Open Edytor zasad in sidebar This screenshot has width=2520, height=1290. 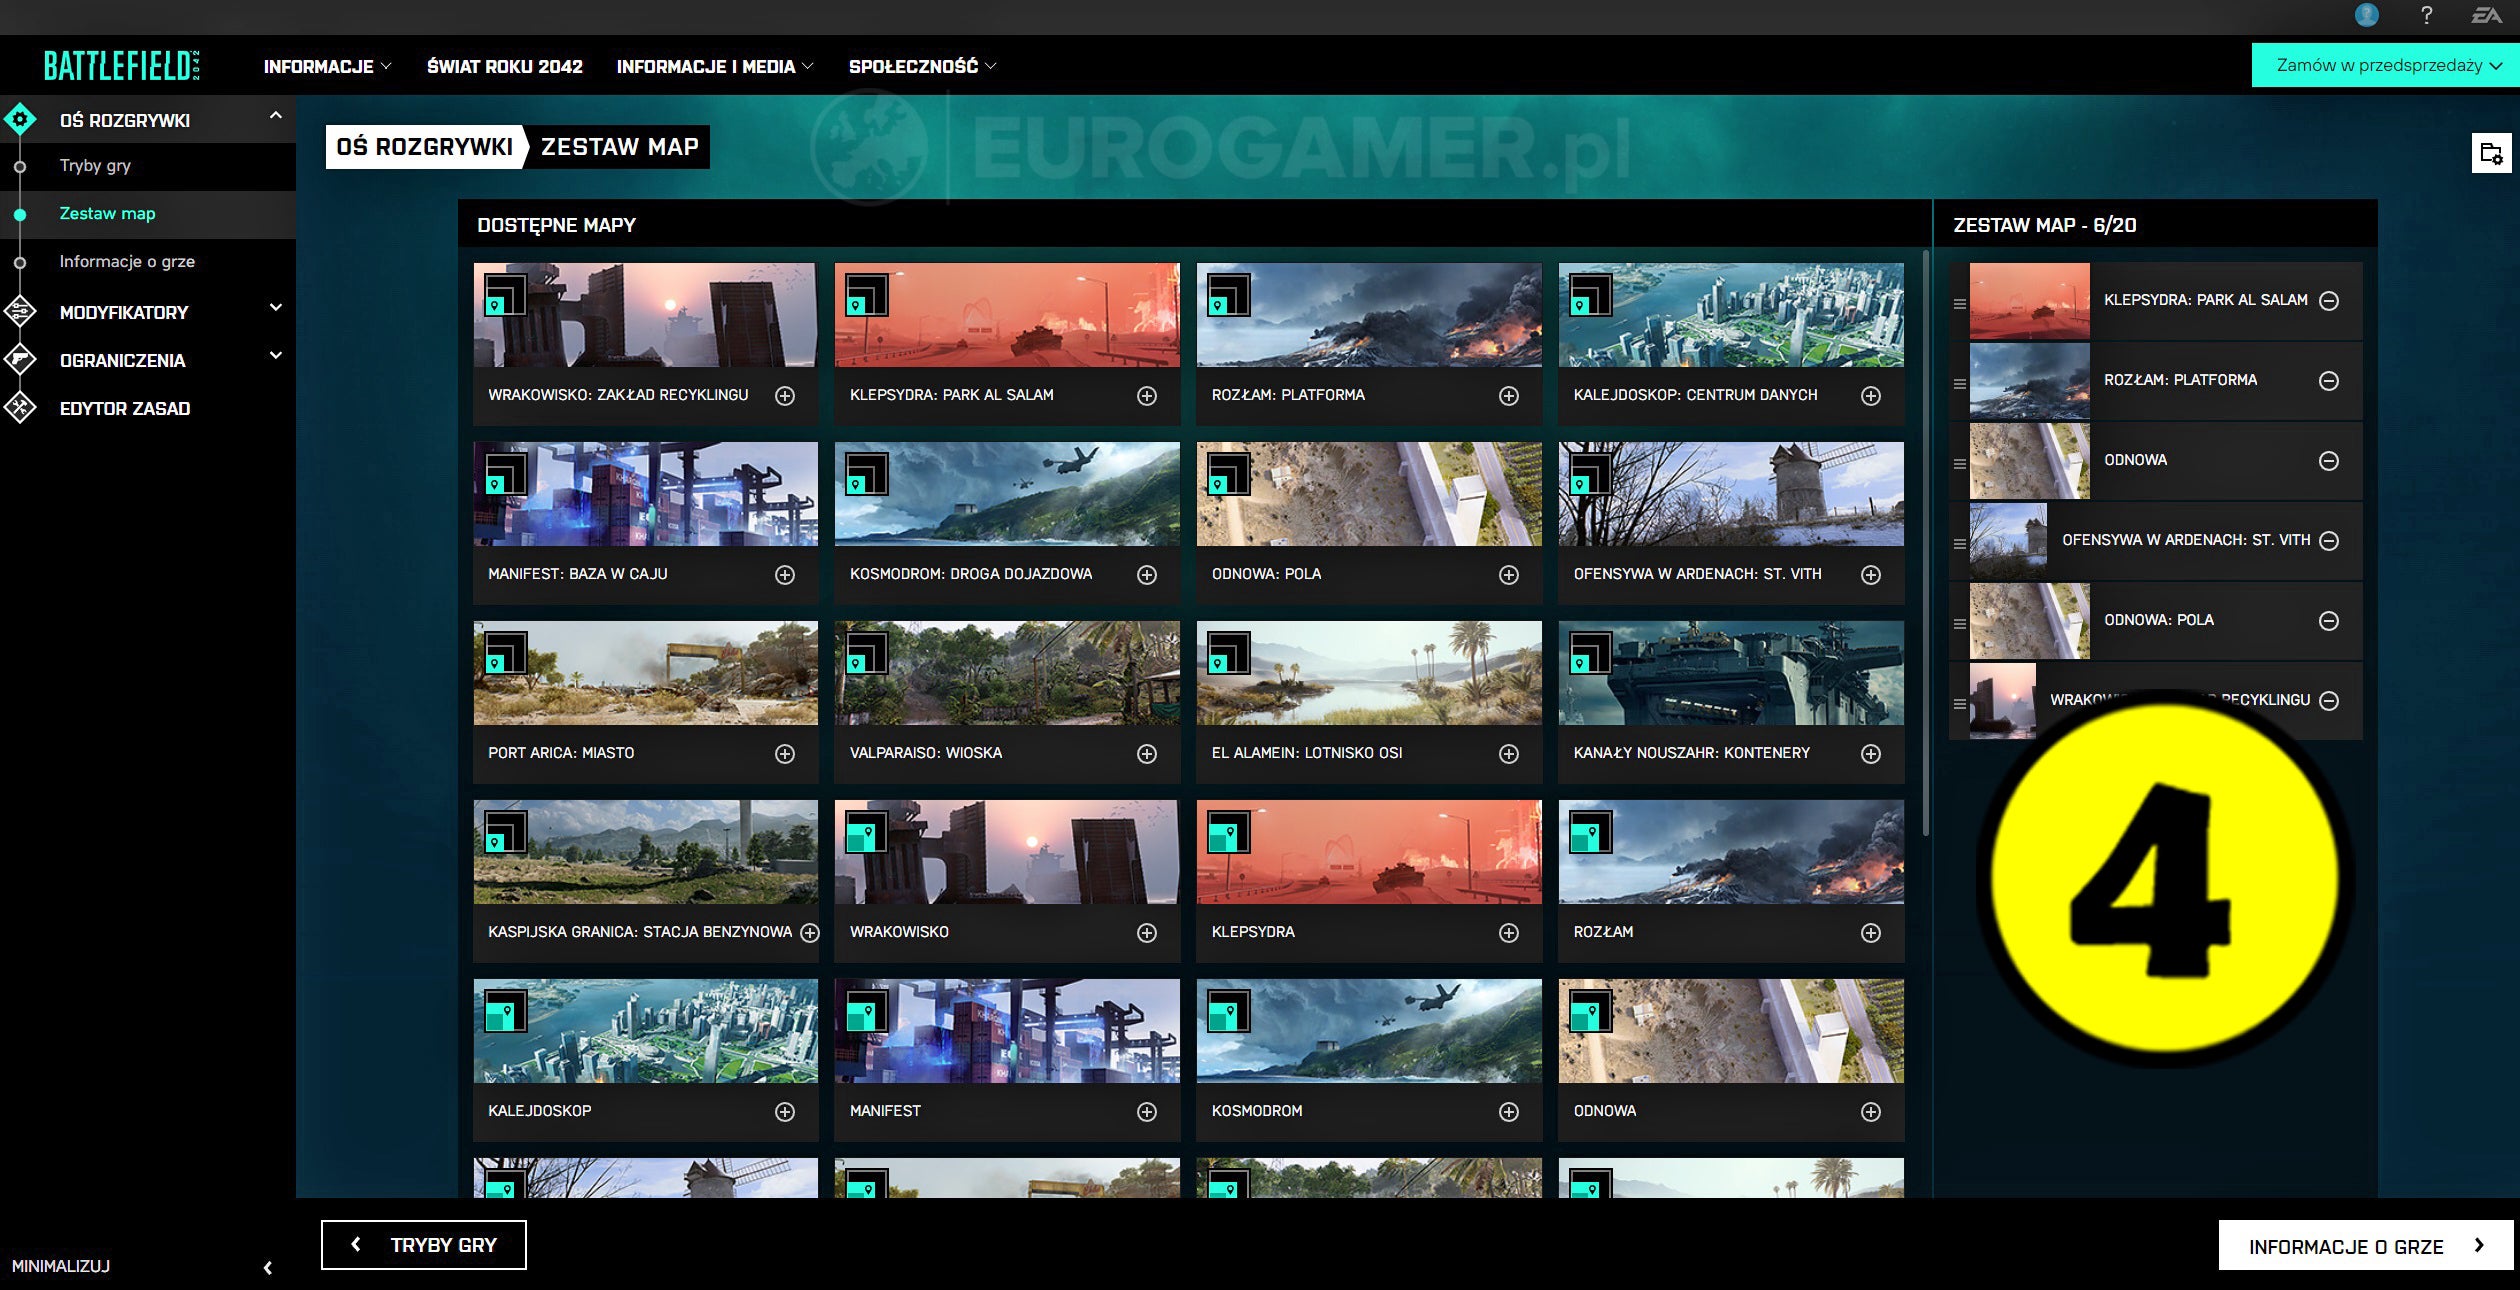pyautogui.click(x=125, y=409)
